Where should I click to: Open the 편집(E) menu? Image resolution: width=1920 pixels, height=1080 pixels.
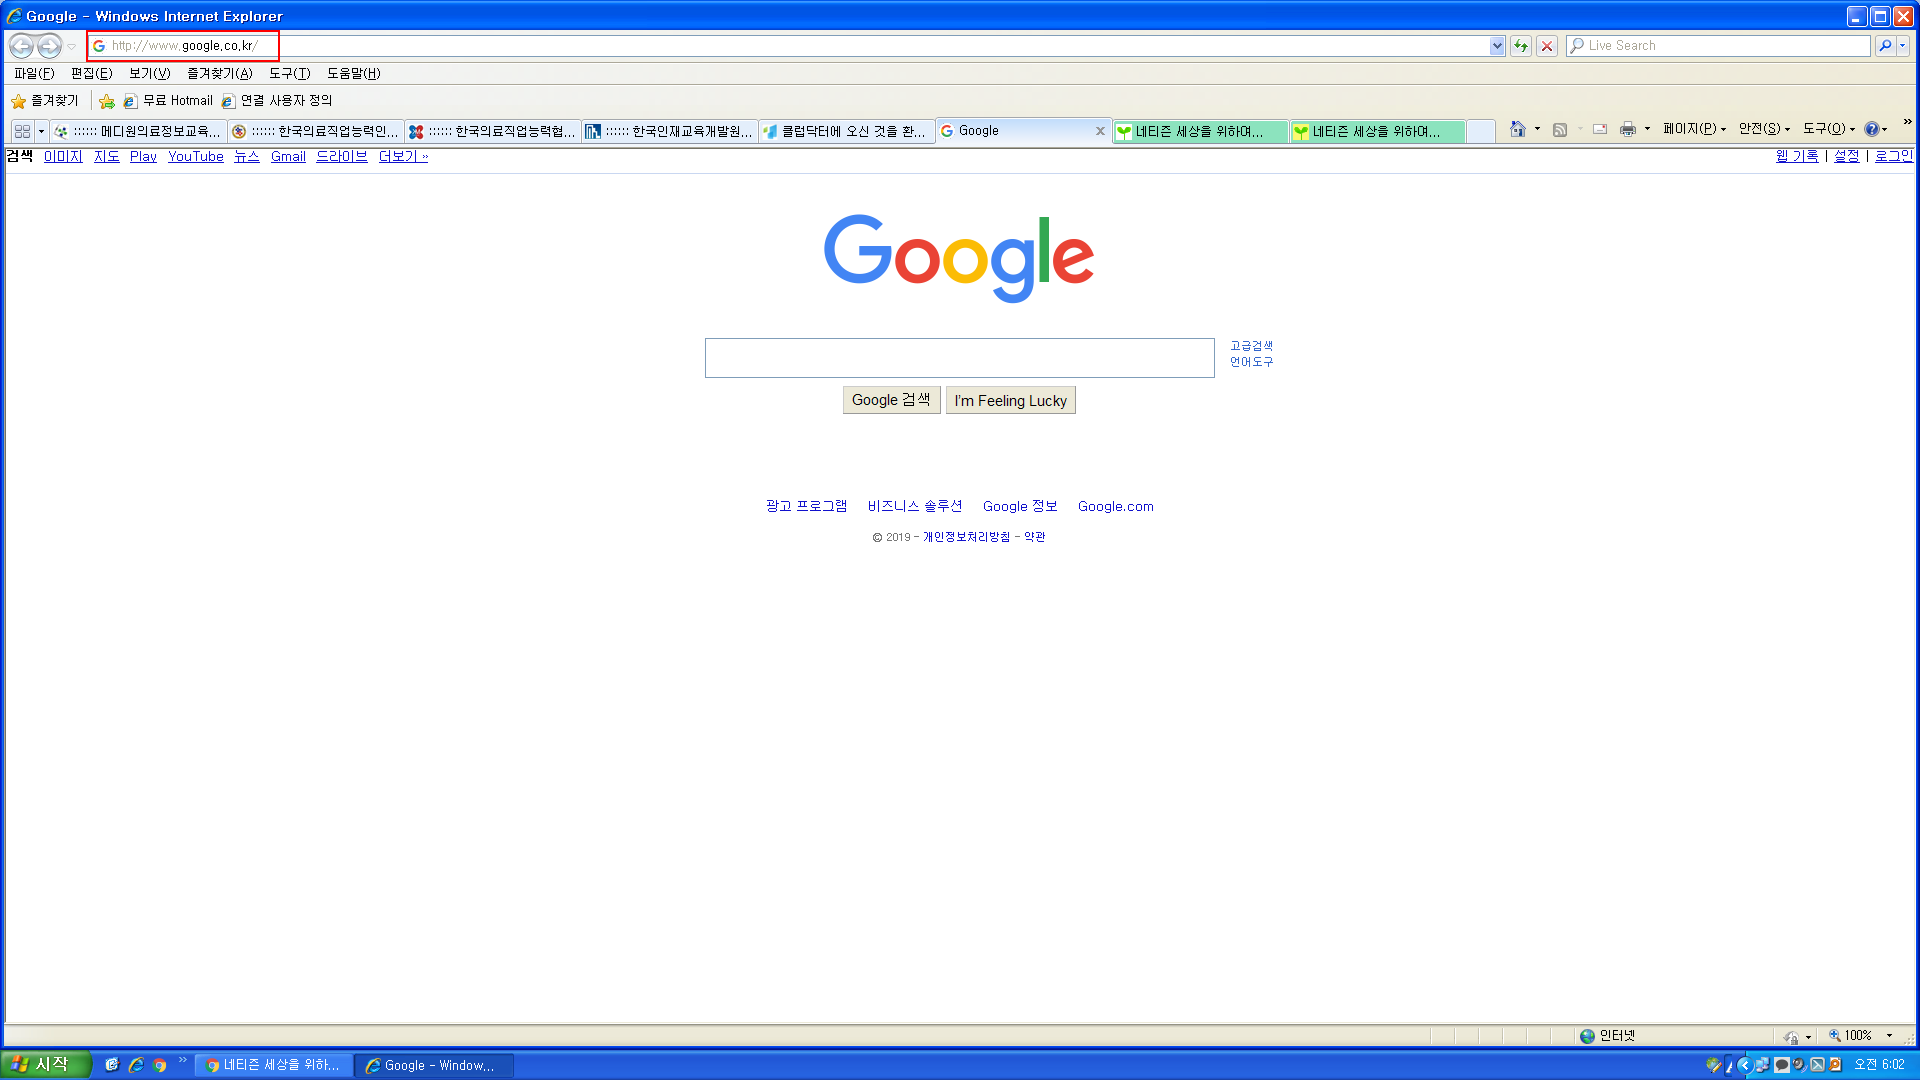pyautogui.click(x=92, y=74)
